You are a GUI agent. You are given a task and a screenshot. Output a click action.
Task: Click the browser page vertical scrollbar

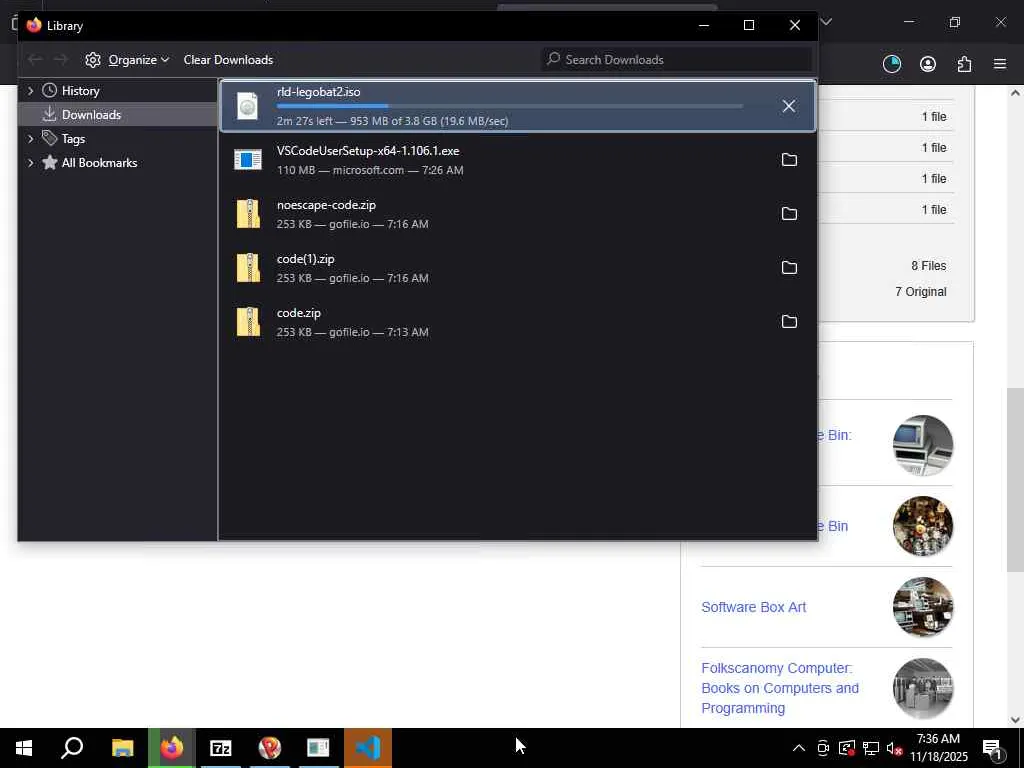(1015, 480)
